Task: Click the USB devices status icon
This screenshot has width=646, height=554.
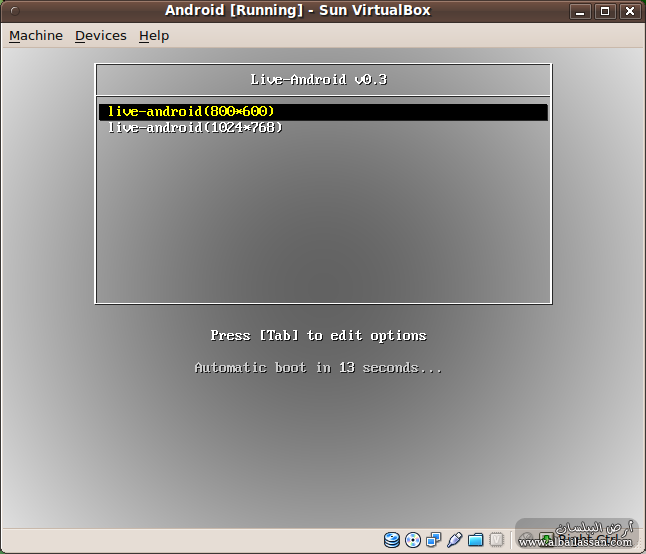Action: (x=454, y=540)
